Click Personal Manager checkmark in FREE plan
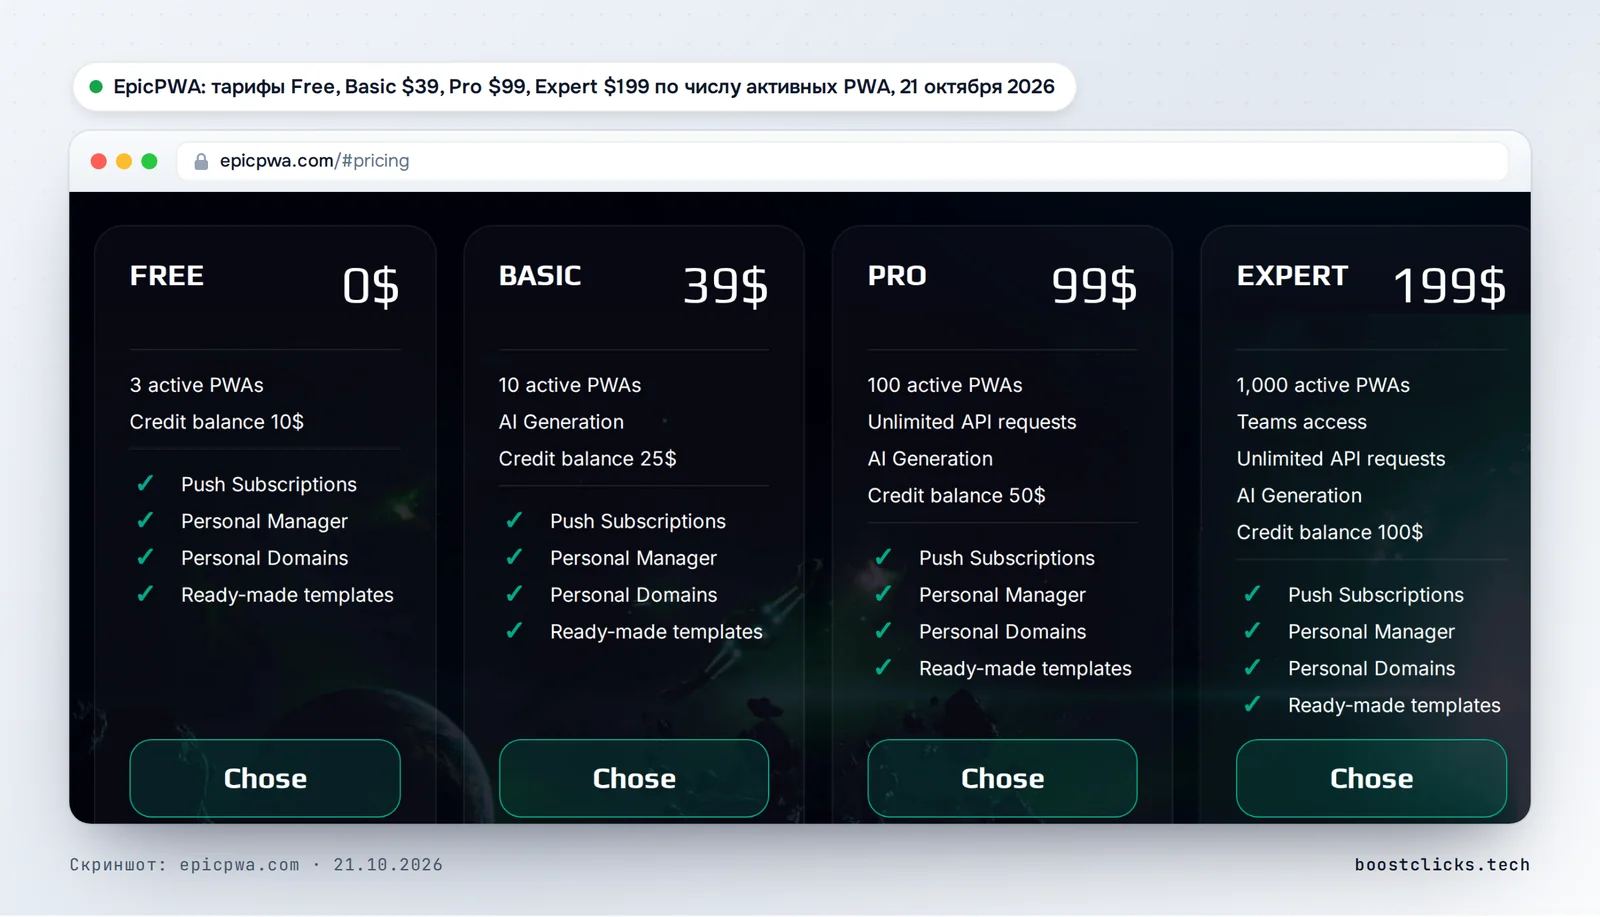The image size is (1600, 917). coord(146,521)
